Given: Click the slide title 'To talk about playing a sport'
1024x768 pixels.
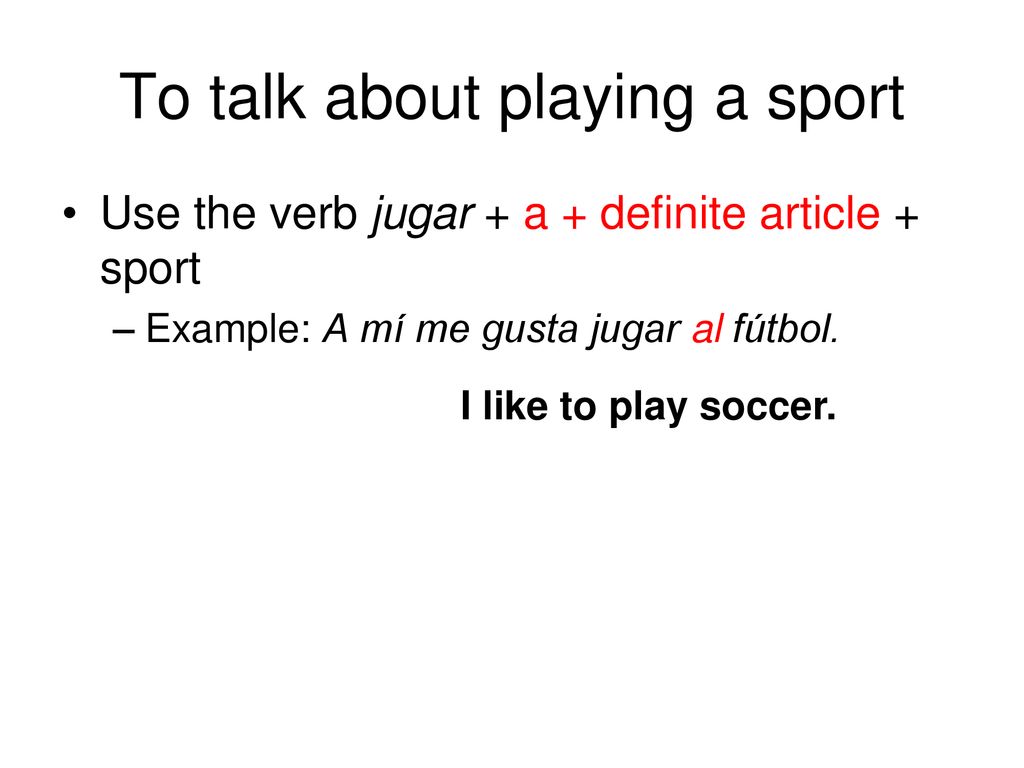Looking at the screenshot, I should pyautogui.click(x=512, y=98).
